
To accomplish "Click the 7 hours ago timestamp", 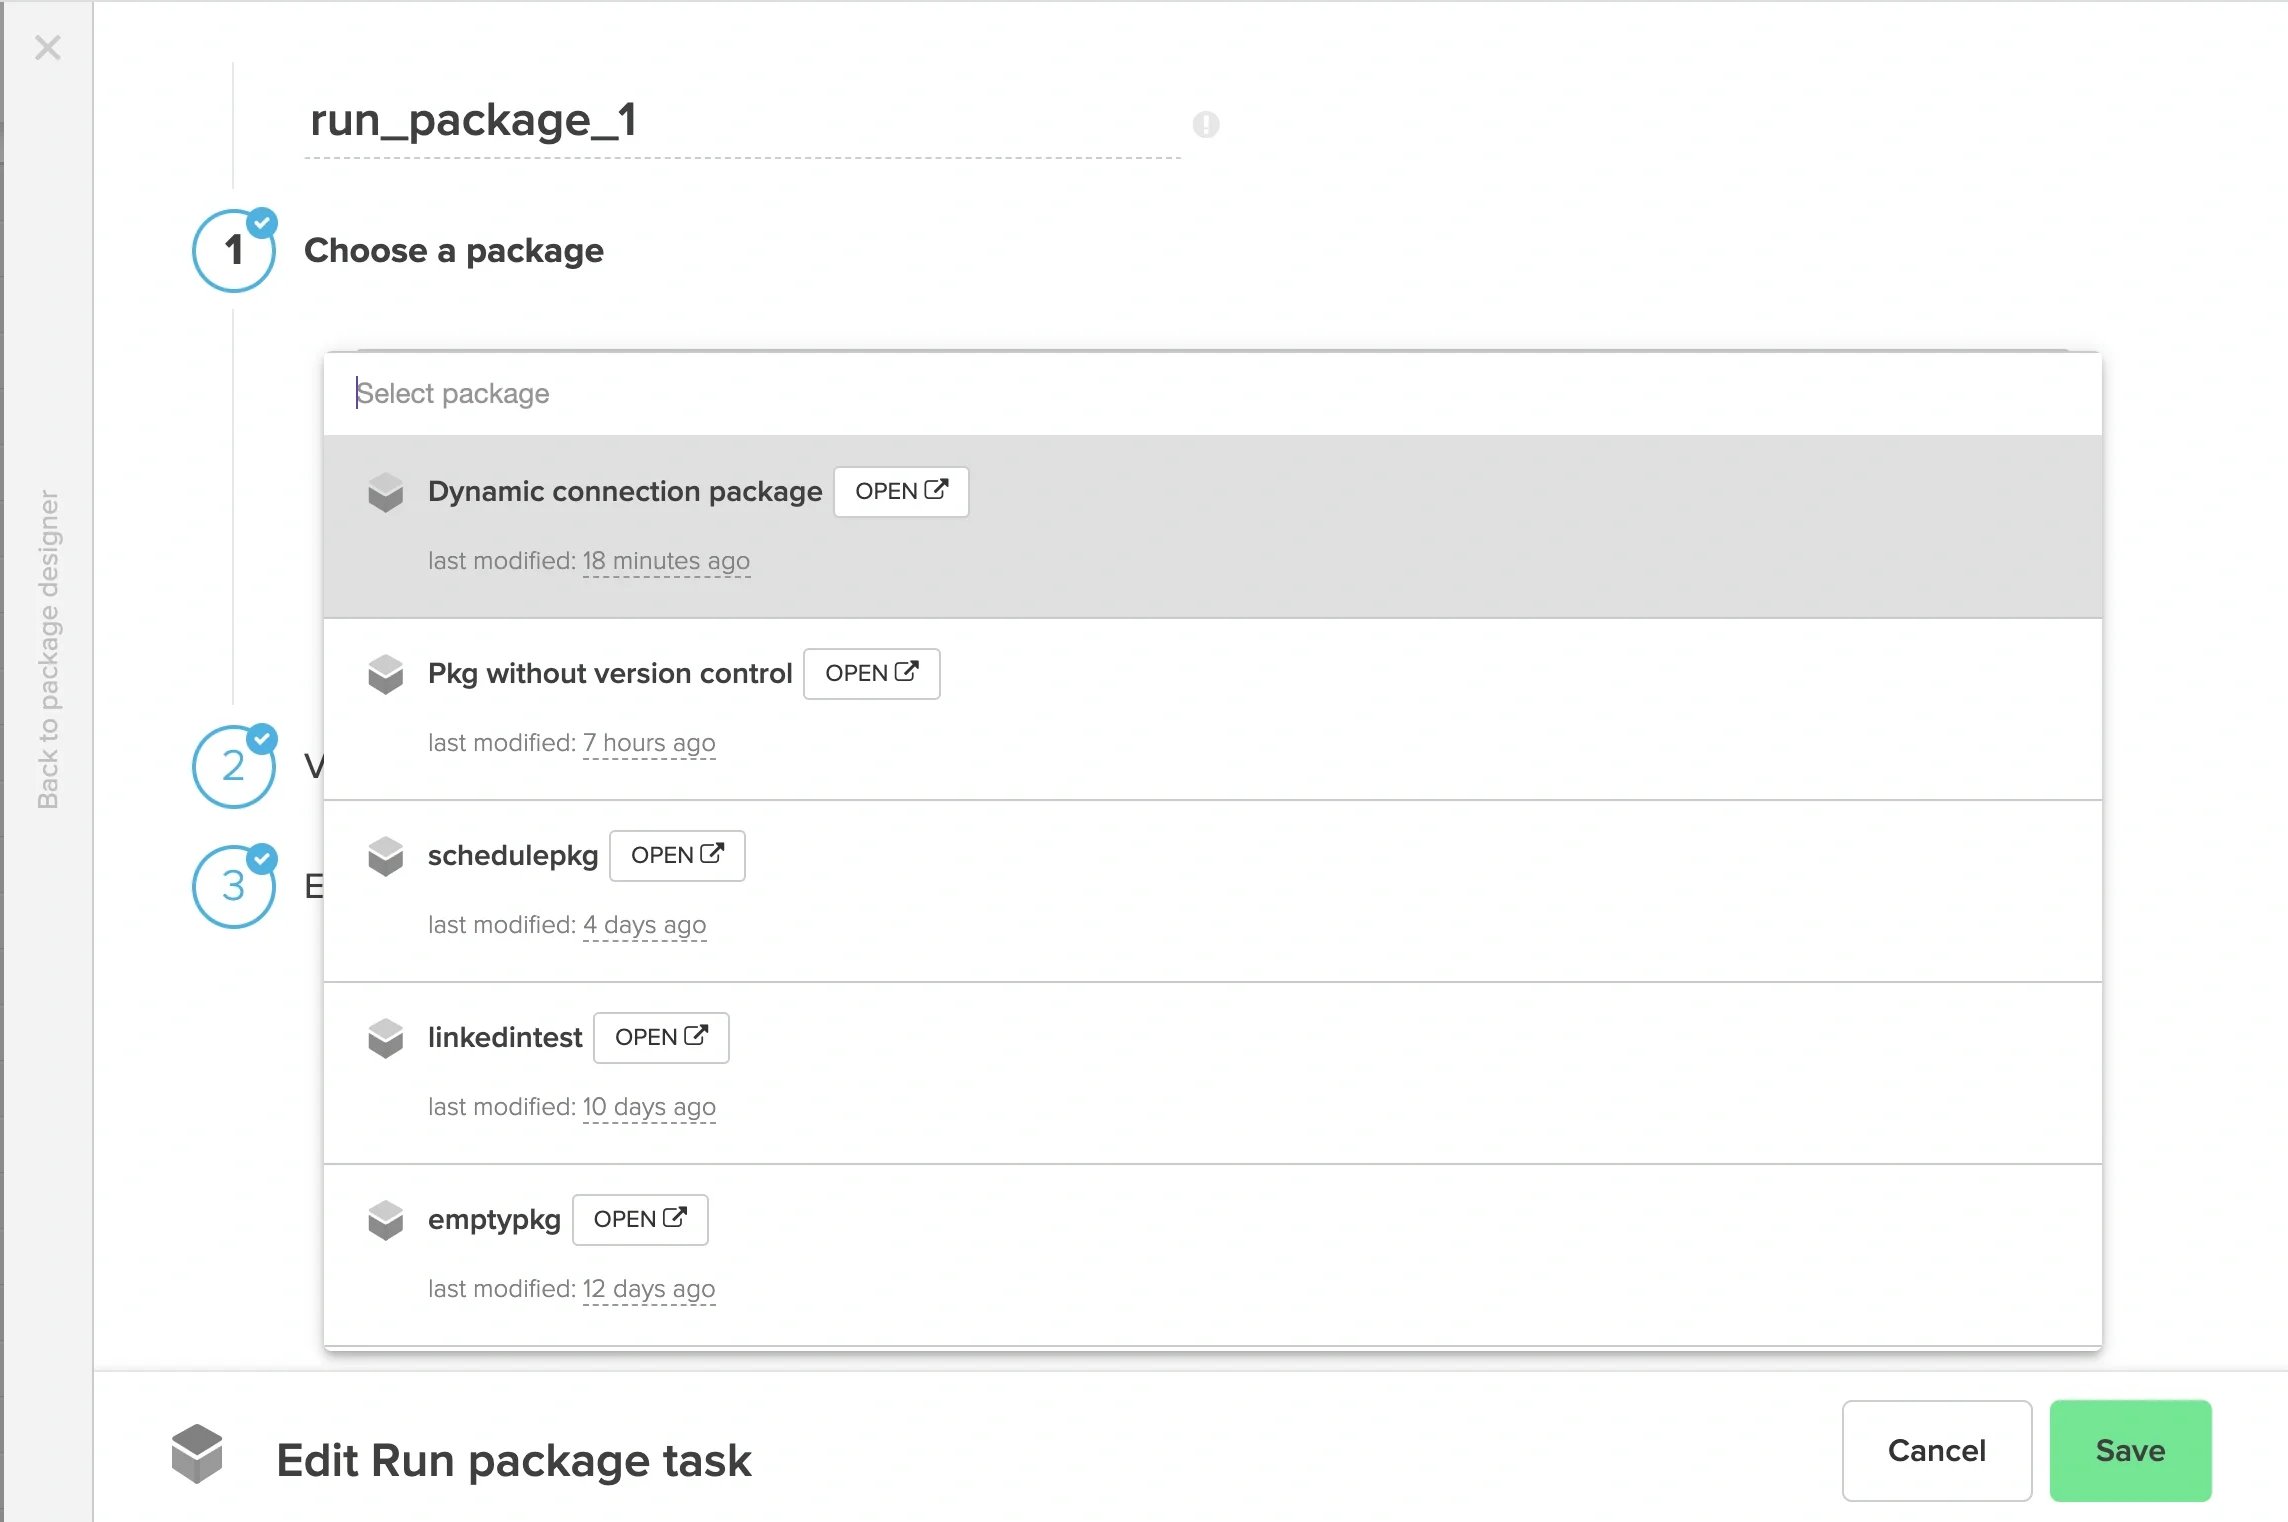I will [649, 743].
